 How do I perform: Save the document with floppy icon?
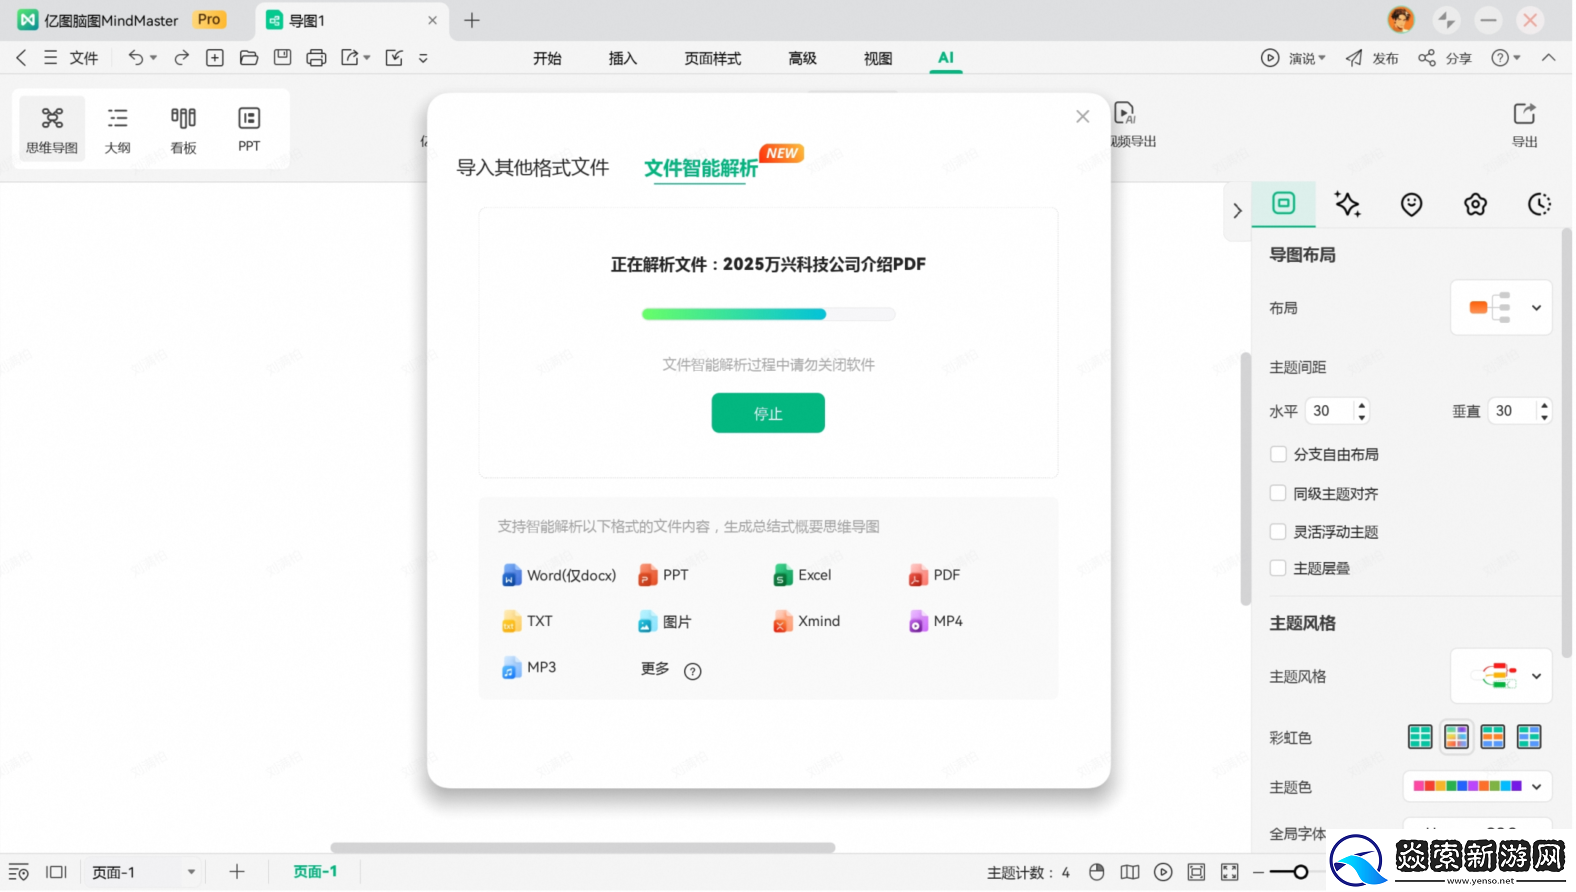[x=282, y=58]
